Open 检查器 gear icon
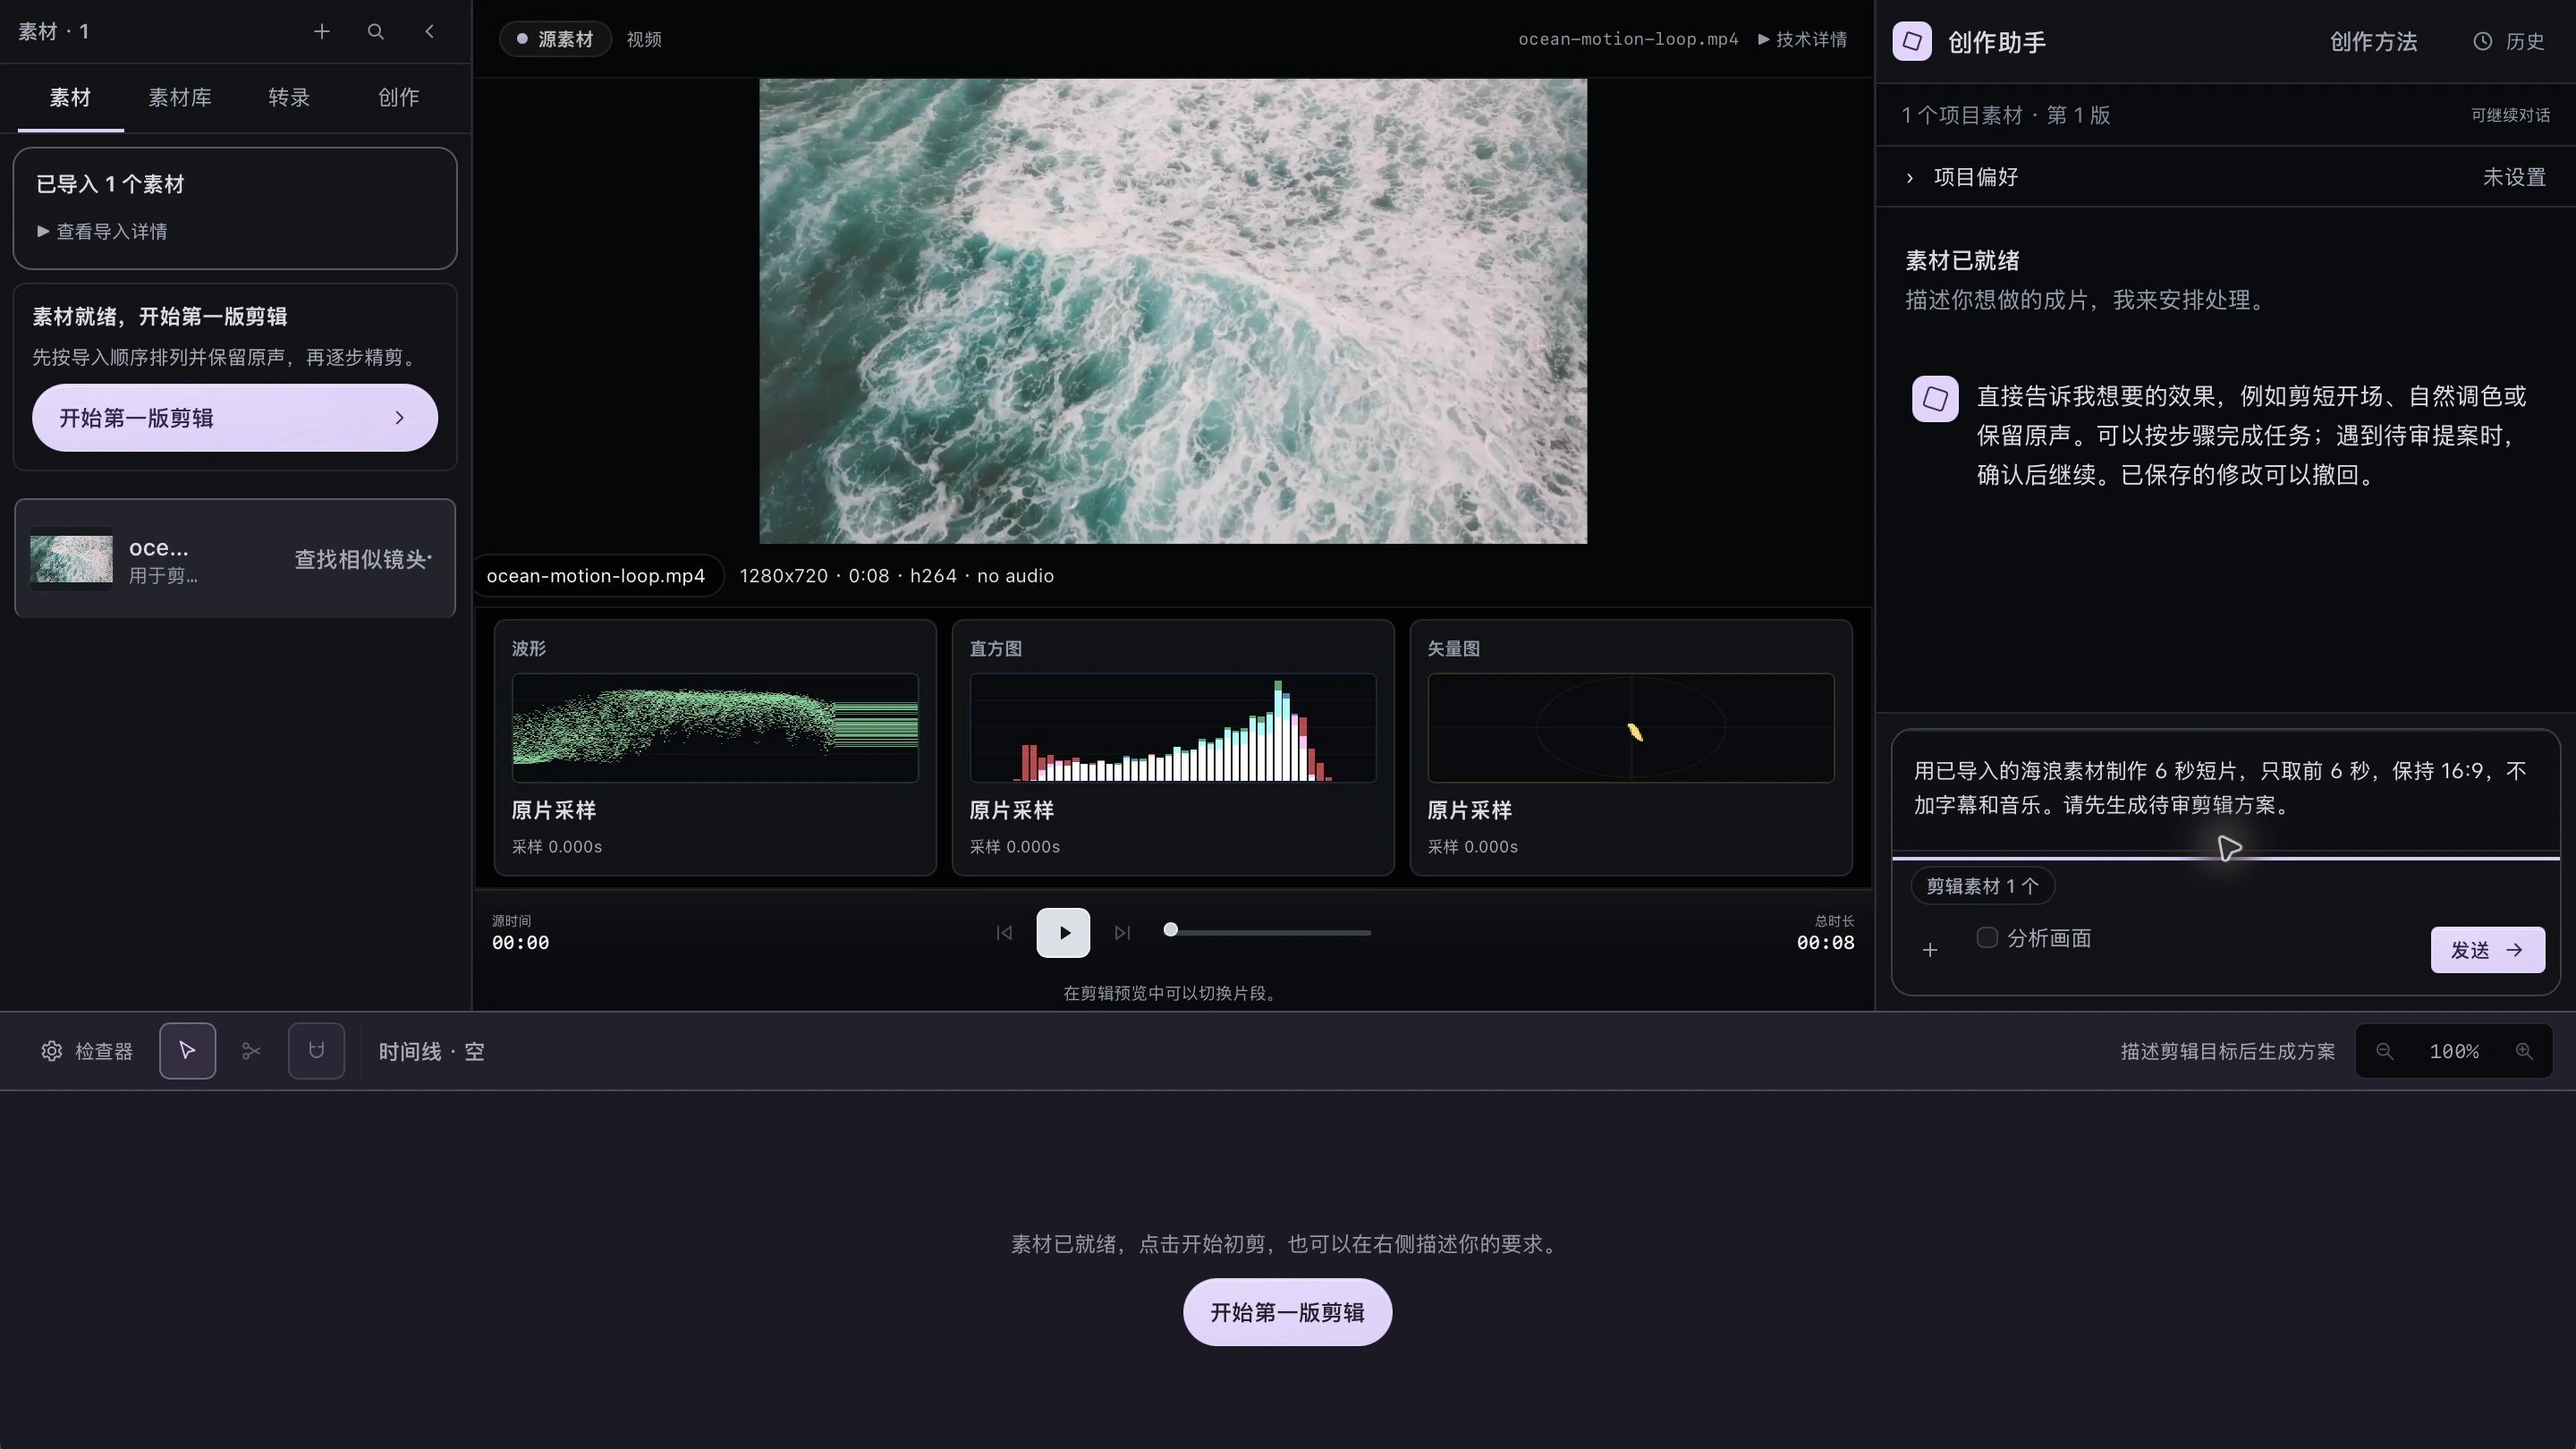This screenshot has width=2576, height=1449. [x=52, y=1051]
